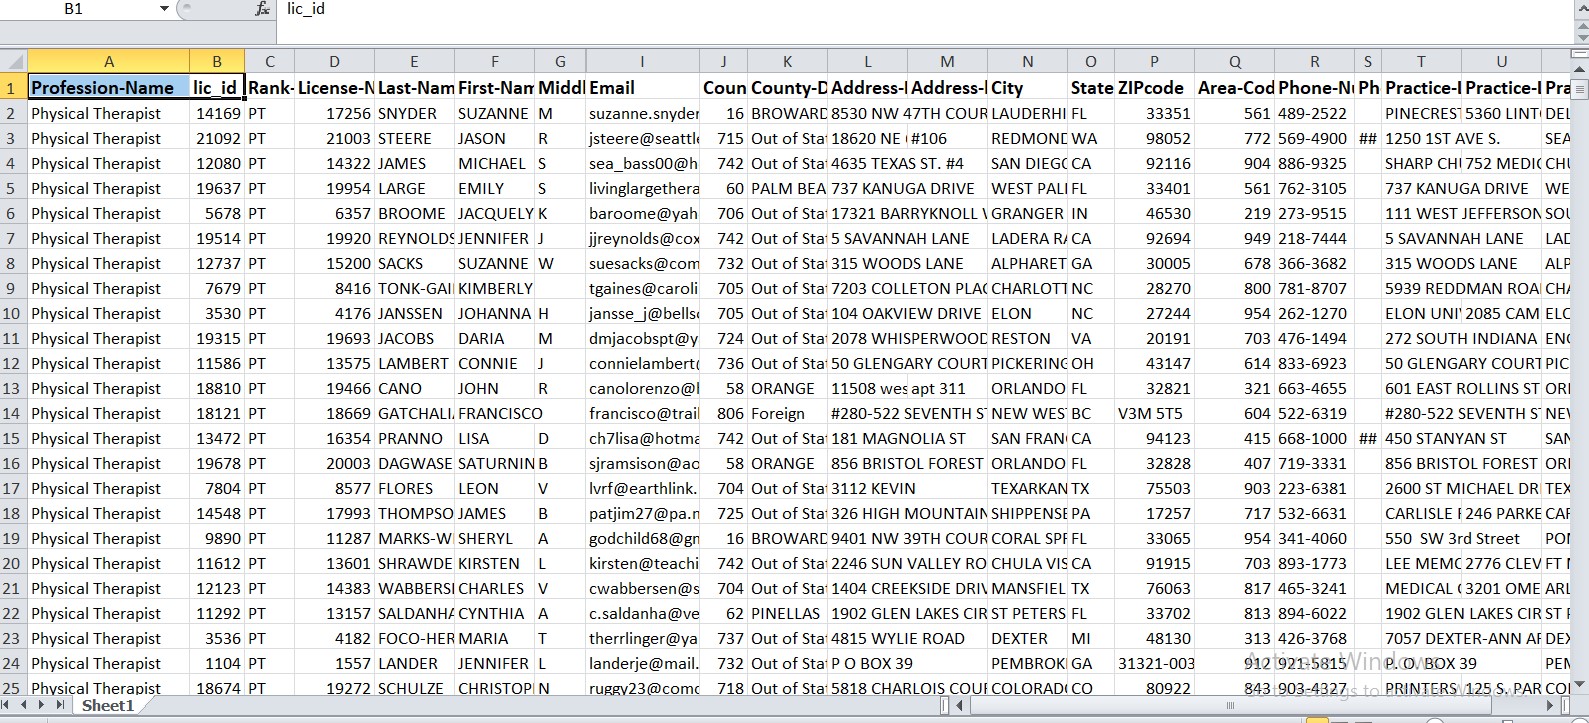Select the cell containing ALPHARETTA city

pos(1027,263)
